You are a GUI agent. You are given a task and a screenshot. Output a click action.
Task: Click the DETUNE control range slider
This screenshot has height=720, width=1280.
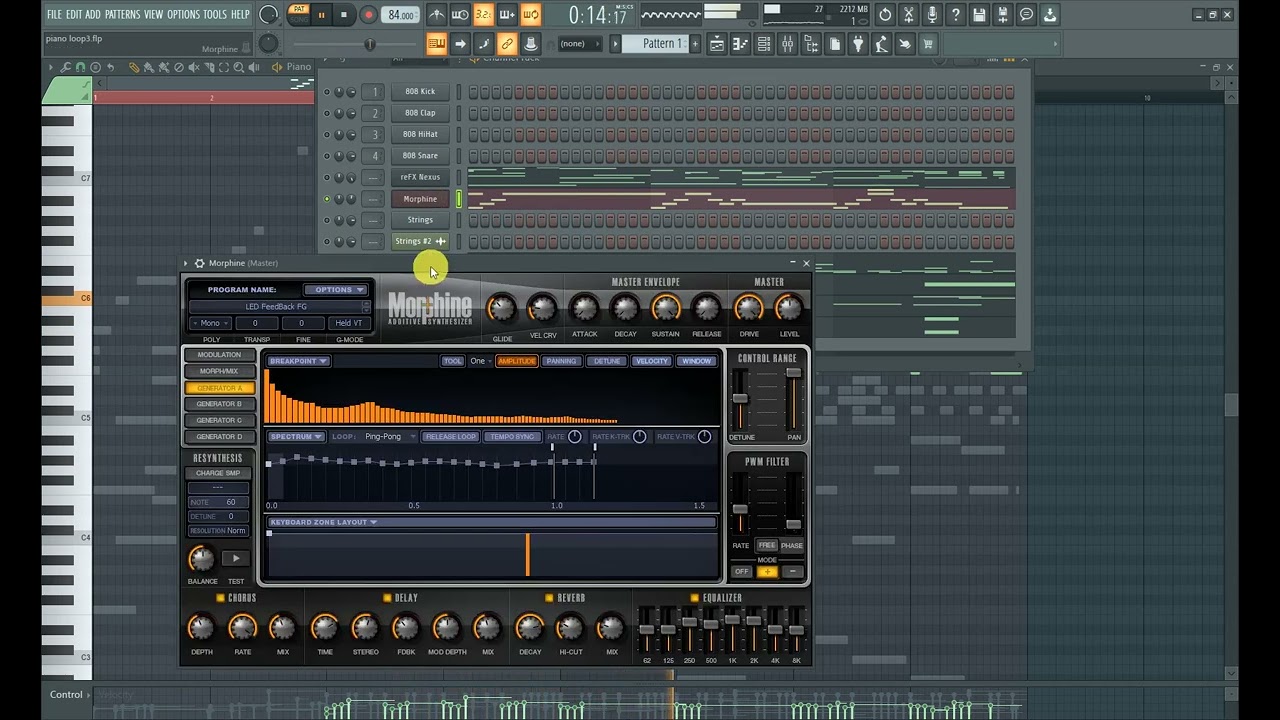741,398
